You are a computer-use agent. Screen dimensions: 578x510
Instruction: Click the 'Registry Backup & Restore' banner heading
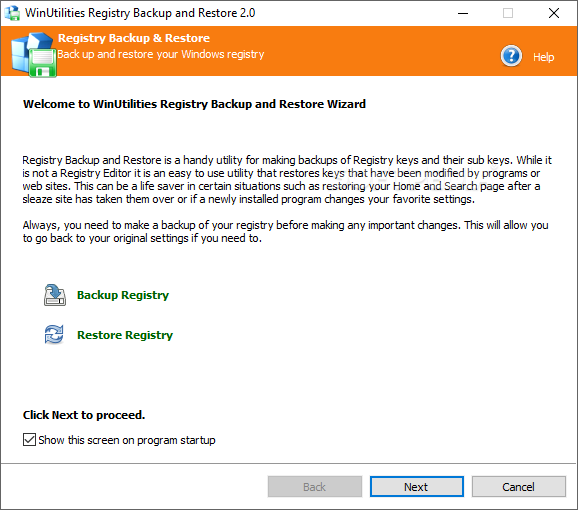tap(134, 38)
